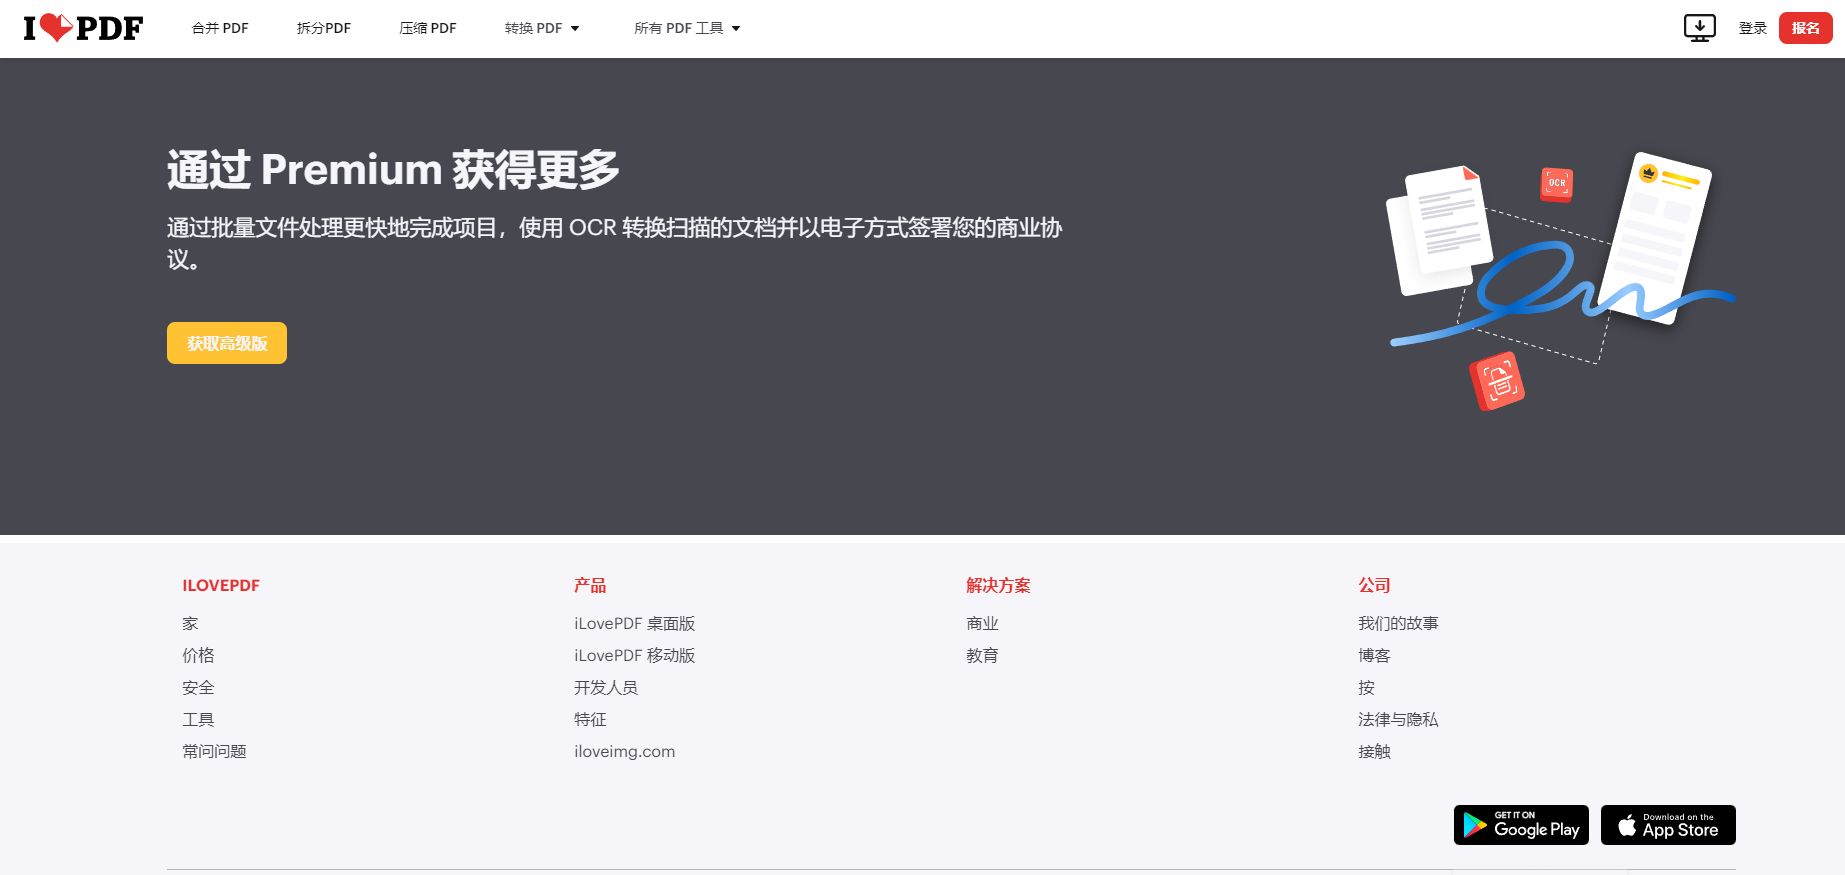This screenshot has height=875, width=1845.
Task: Open the App Store download badge
Action: [x=1668, y=825]
